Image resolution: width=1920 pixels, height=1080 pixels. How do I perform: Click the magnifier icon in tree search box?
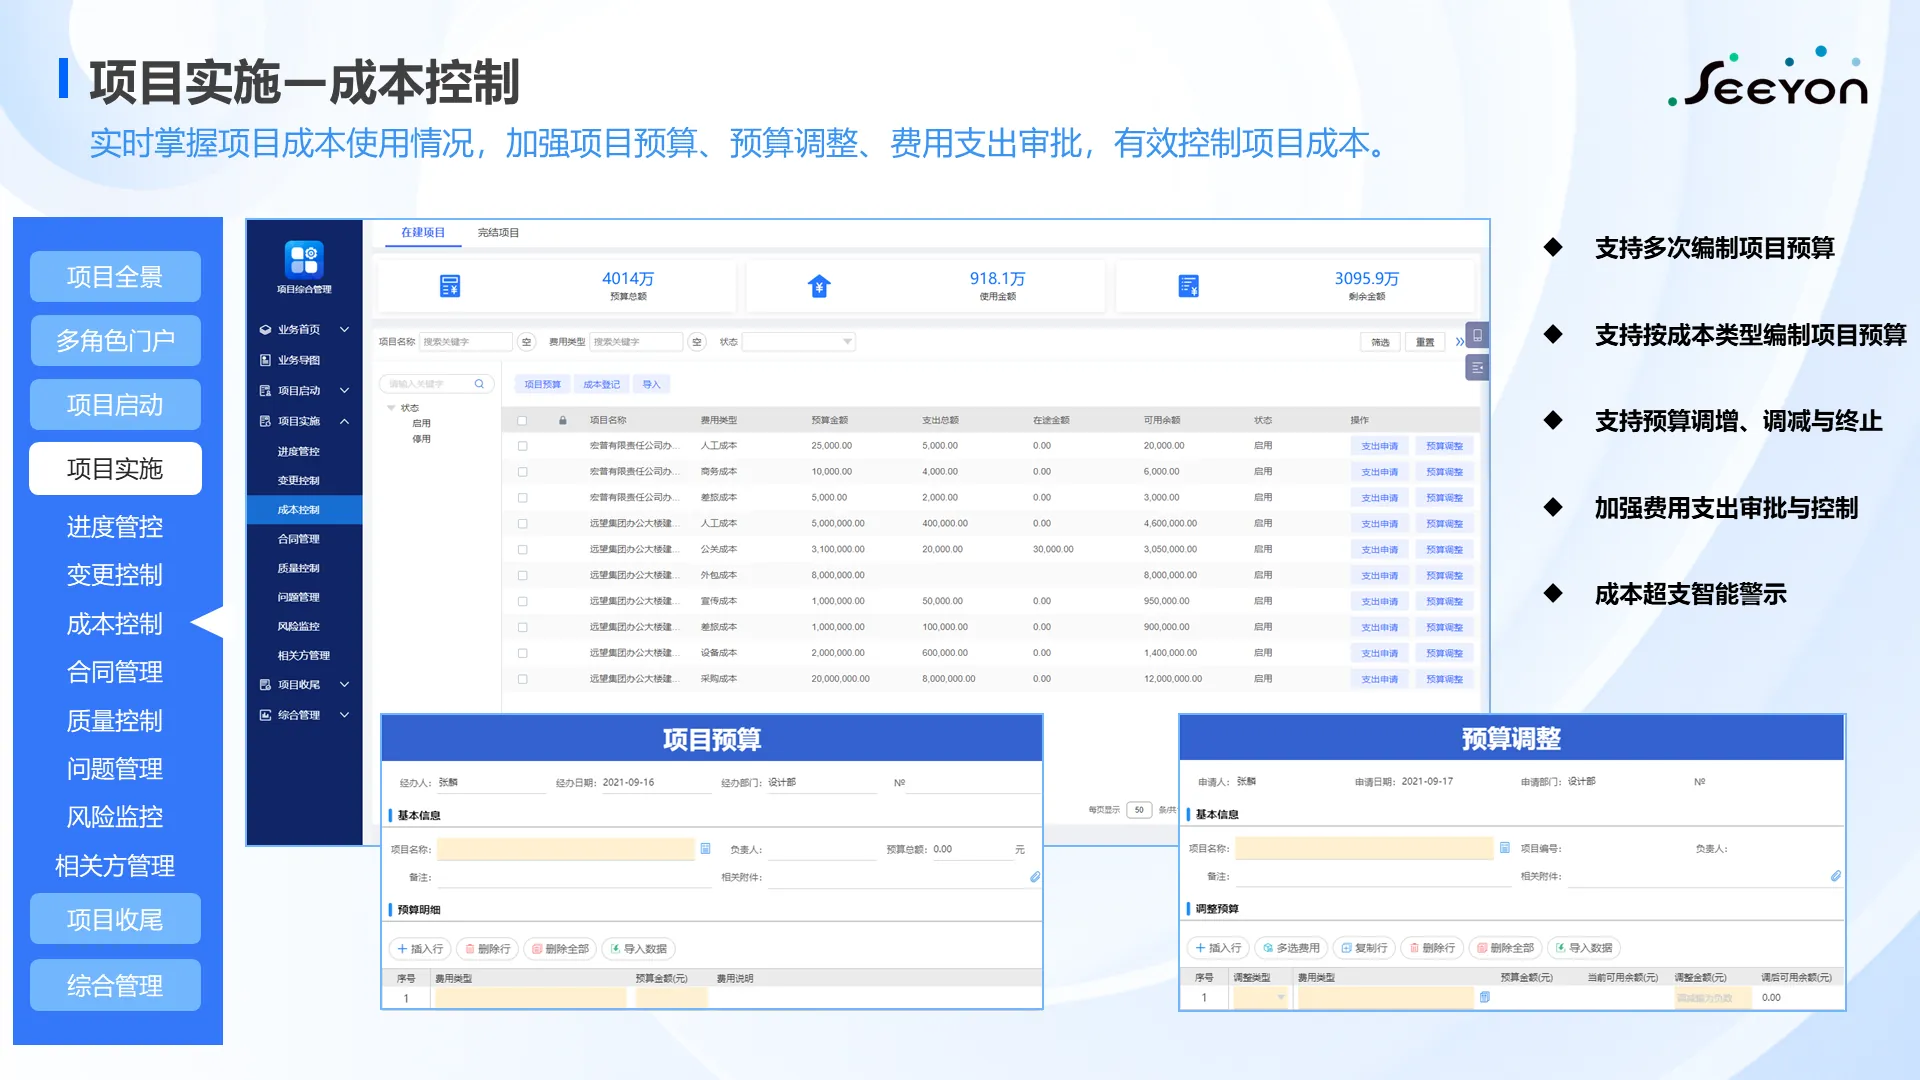pyautogui.click(x=479, y=384)
